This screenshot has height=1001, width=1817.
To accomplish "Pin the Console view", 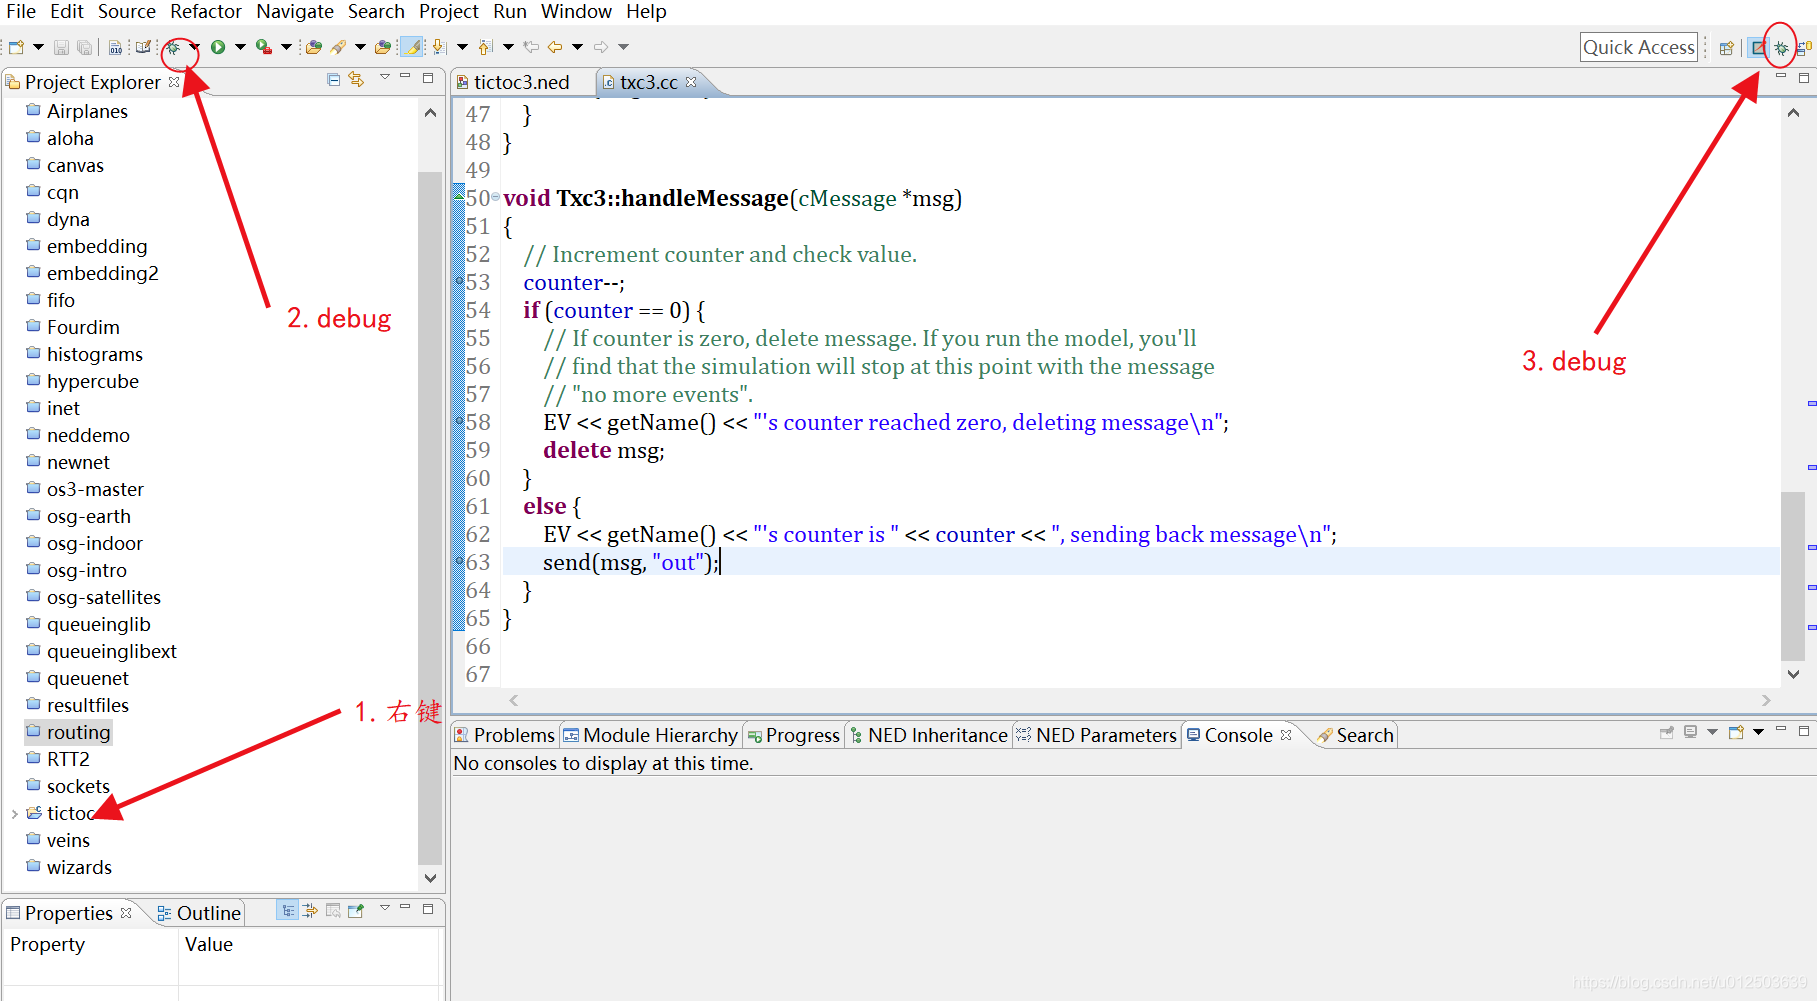I will pyautogui.click(x=1667, y=732).
